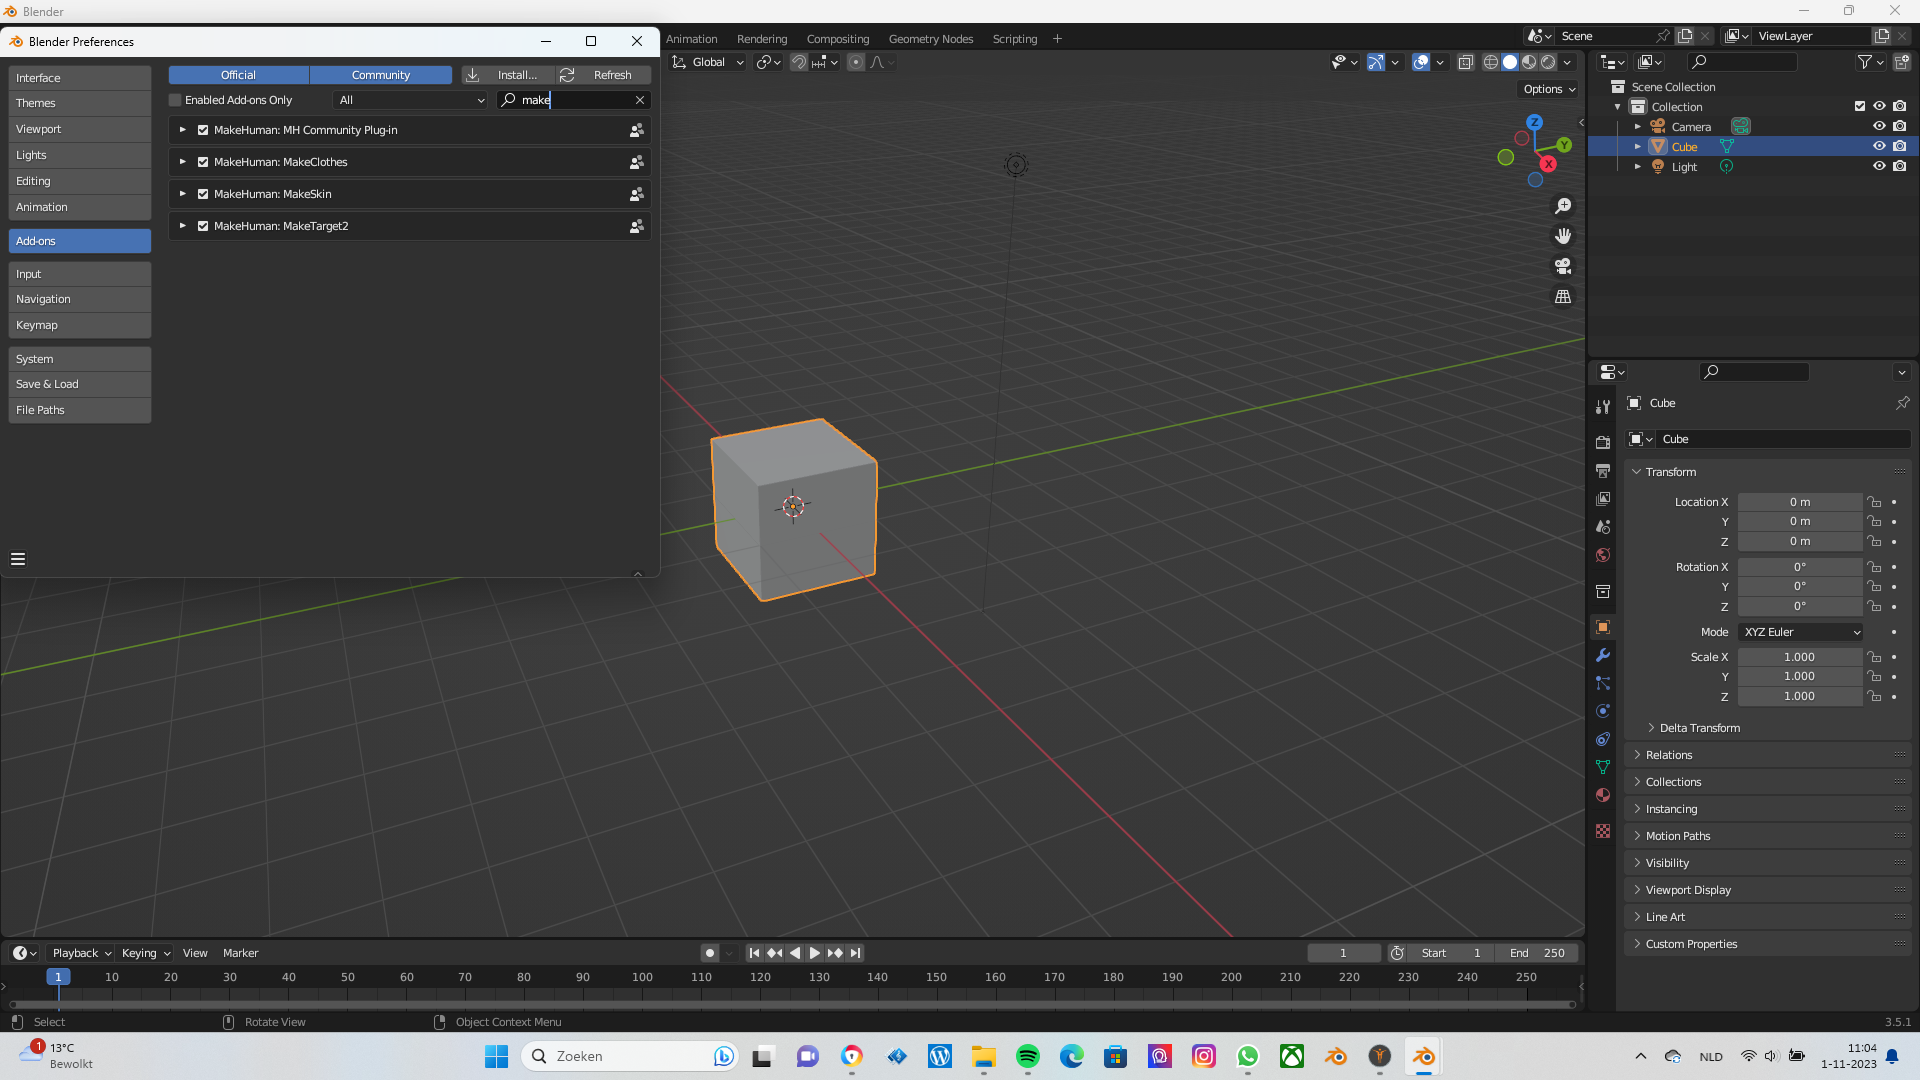The image size is (1920, 1080).
Task: Open the View Layer properties tab
Action: click(x=1603, y=498)
